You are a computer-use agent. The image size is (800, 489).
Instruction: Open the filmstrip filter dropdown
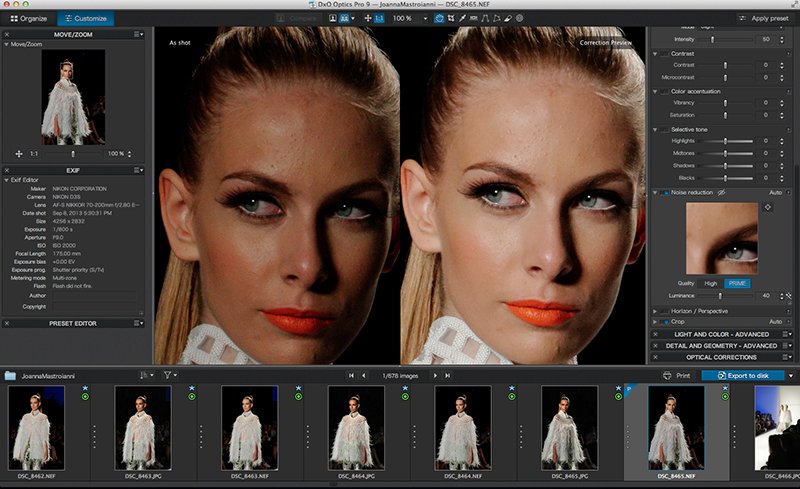170,375
